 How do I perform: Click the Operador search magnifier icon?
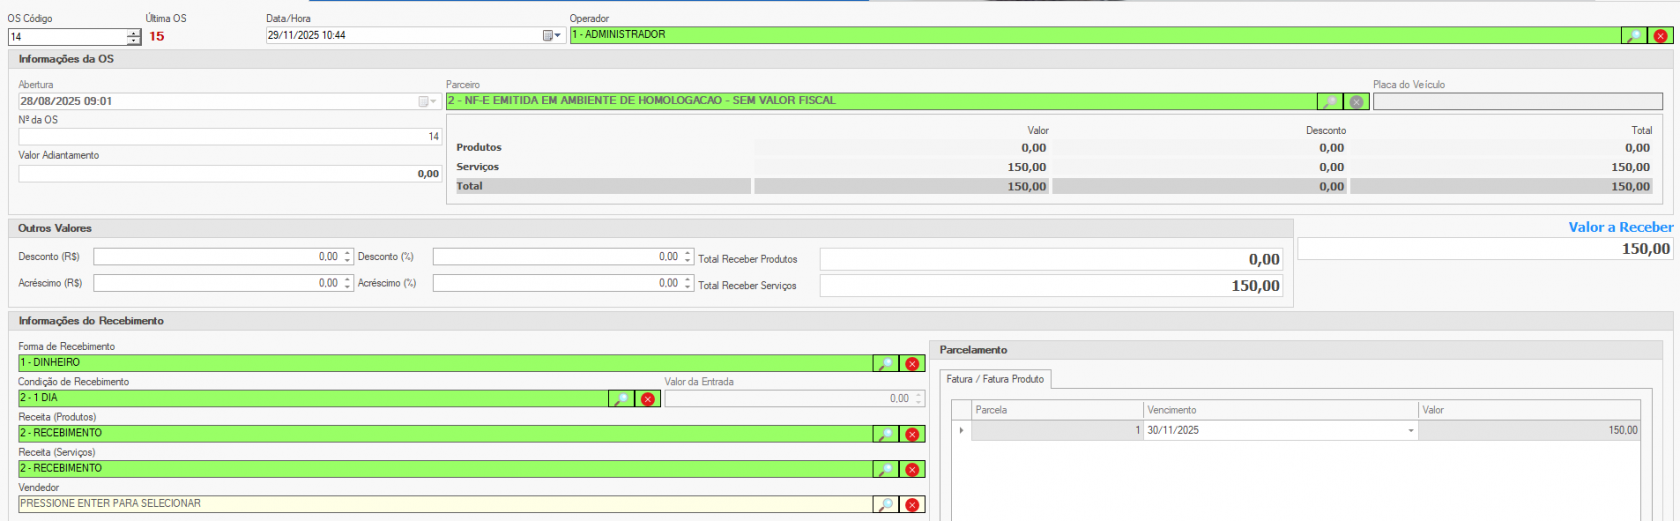[1634, 36]
